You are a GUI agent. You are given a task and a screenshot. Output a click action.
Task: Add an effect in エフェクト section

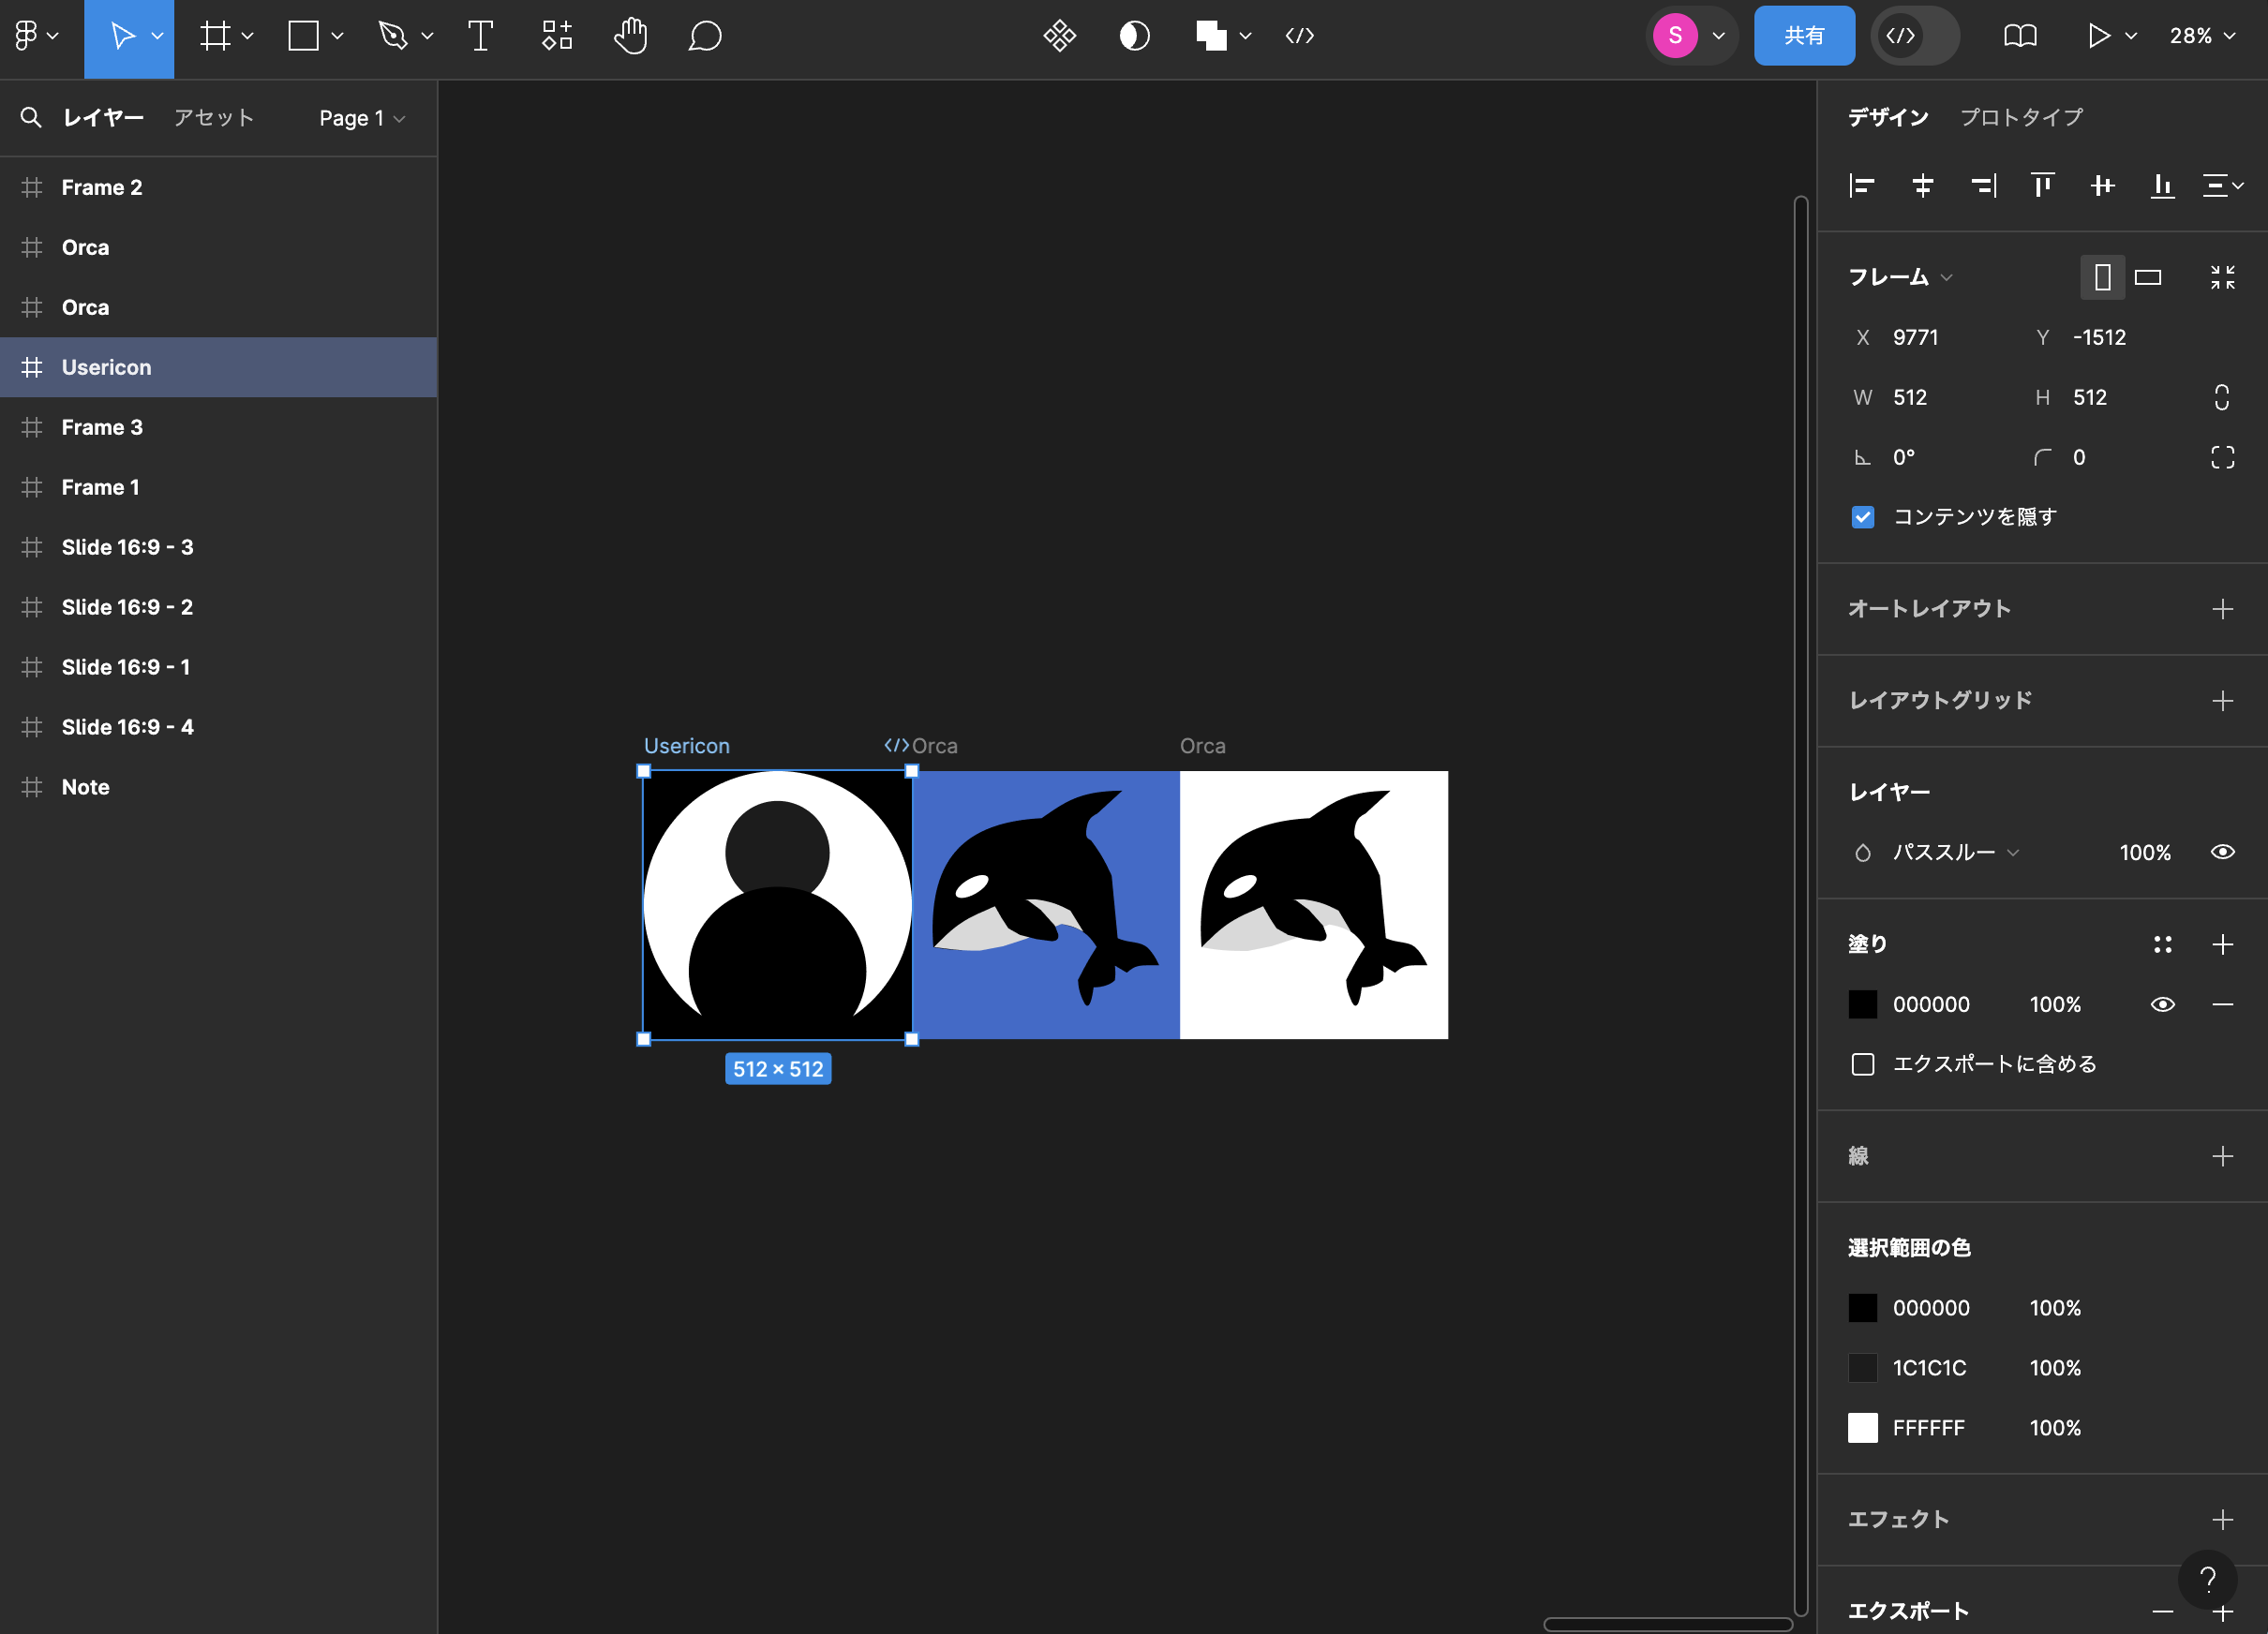[2222, 1520]
